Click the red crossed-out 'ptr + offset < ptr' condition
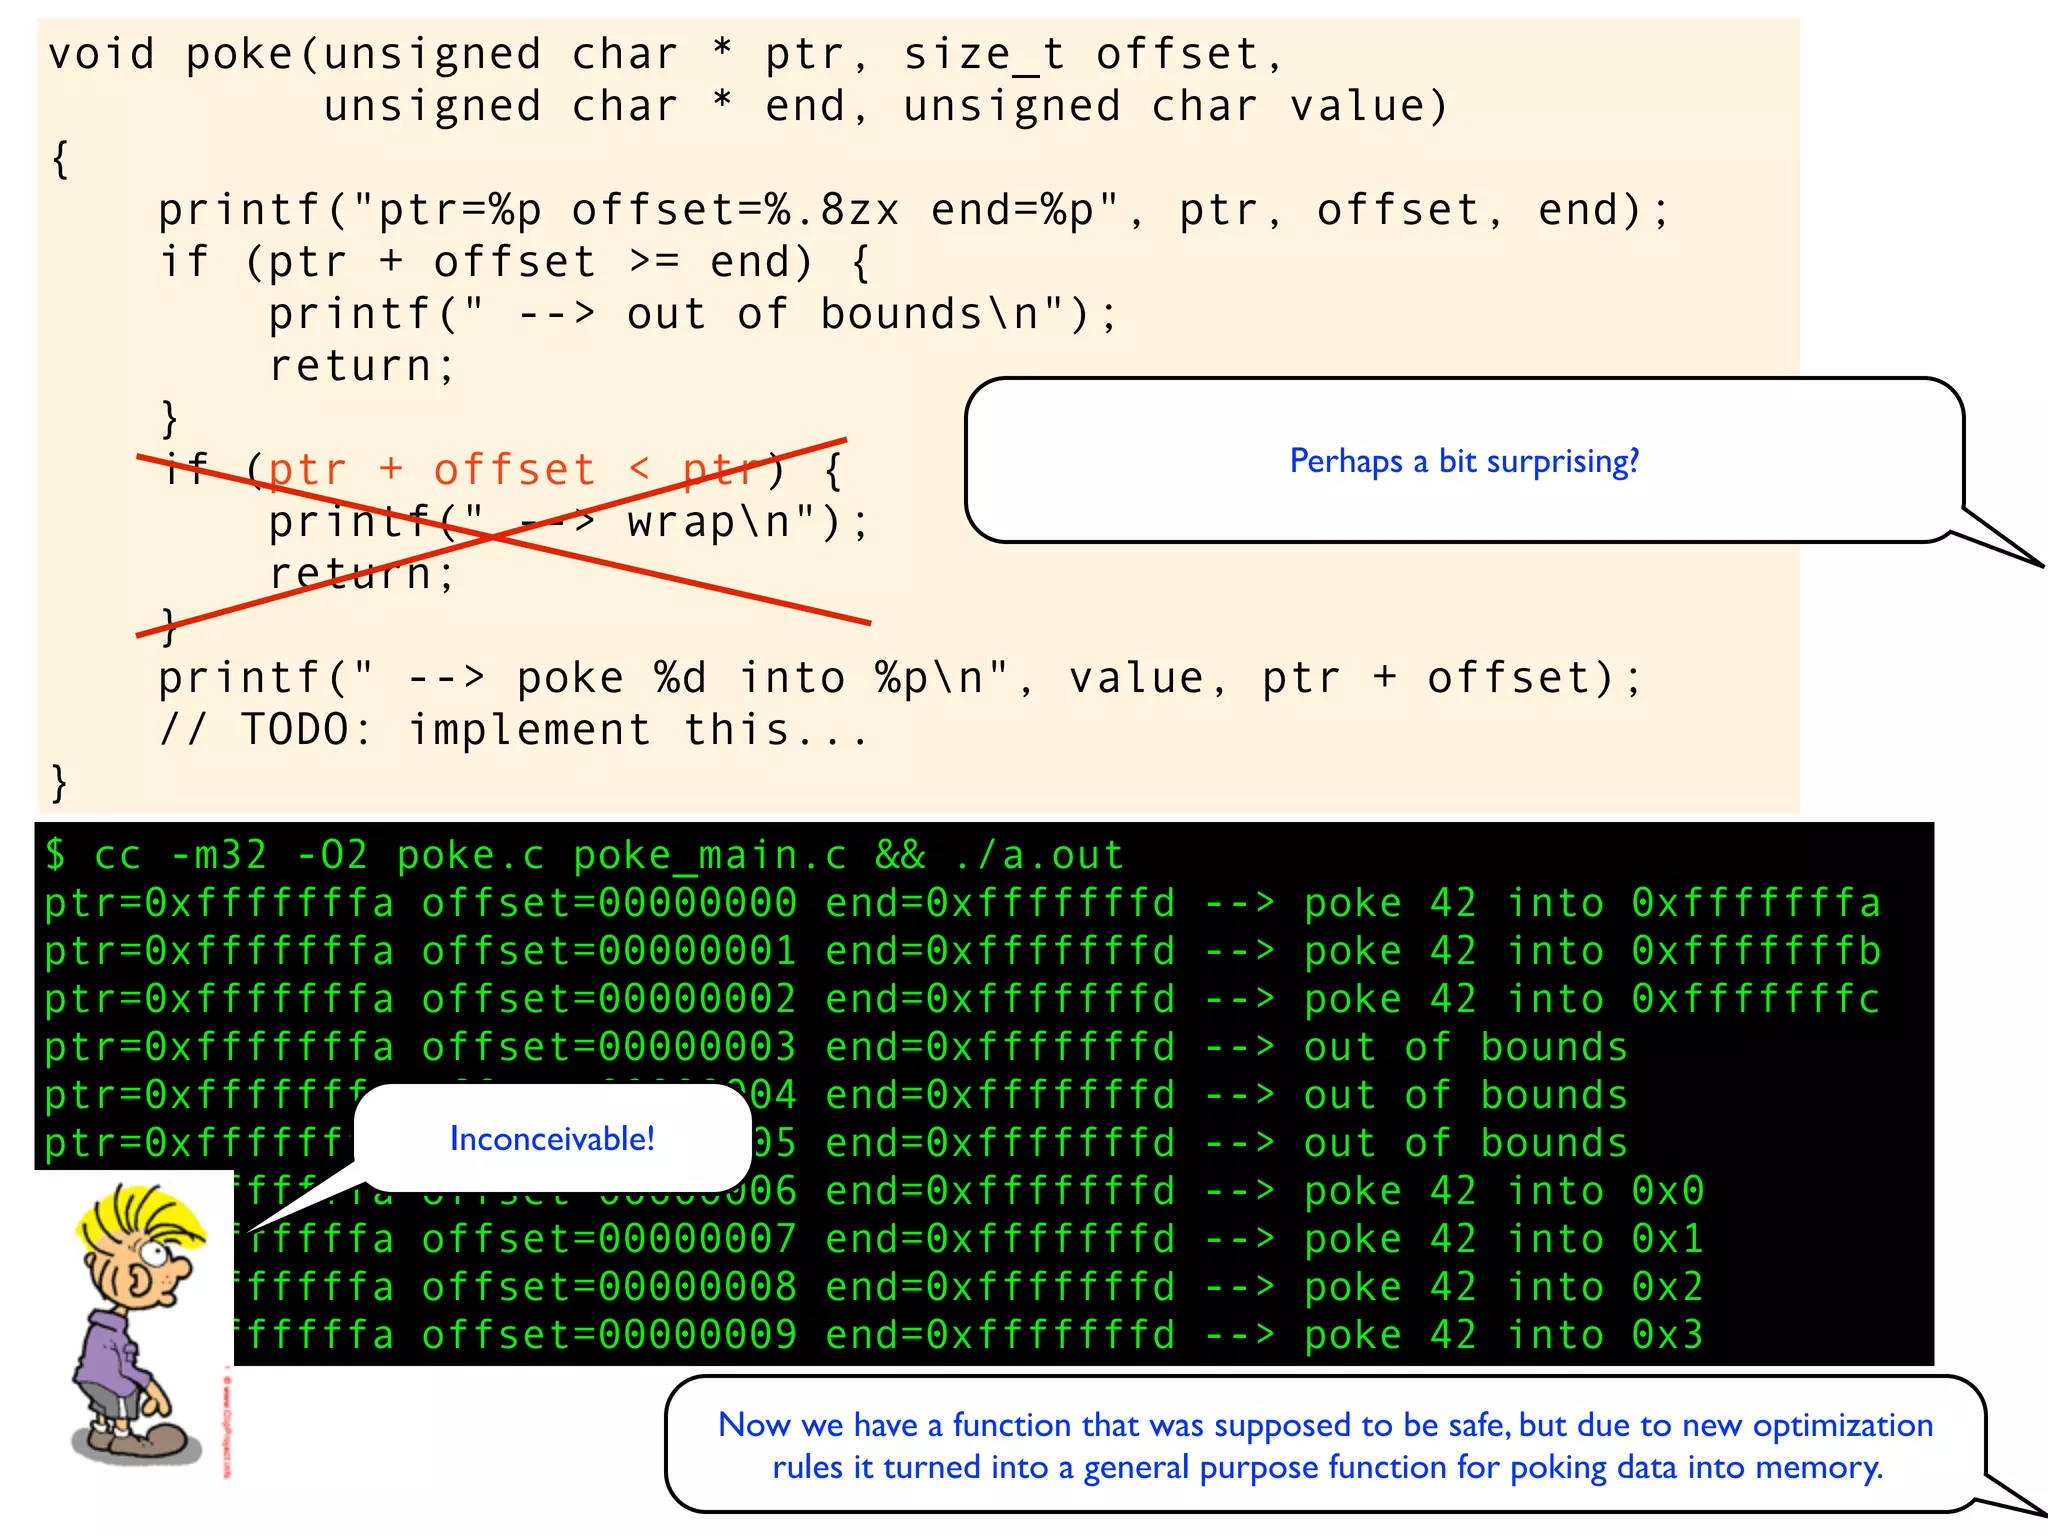Viewport: 2048px width, 1536px height. point(515,470)
